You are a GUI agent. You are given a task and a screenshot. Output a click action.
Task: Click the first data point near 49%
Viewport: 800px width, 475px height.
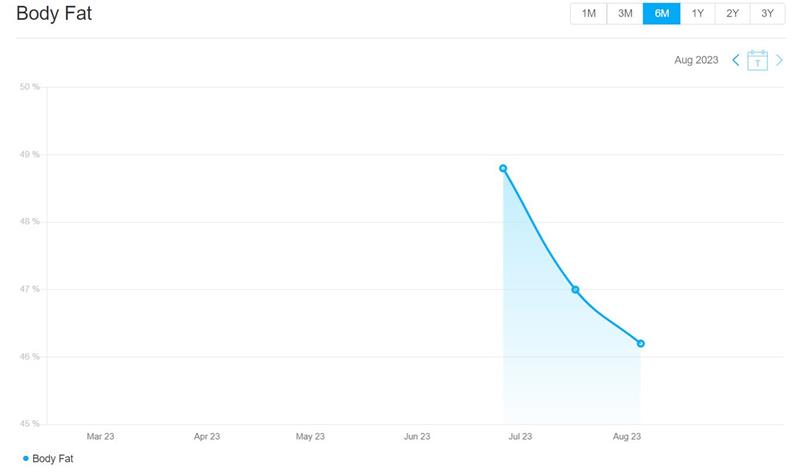(x=503, y=168)
